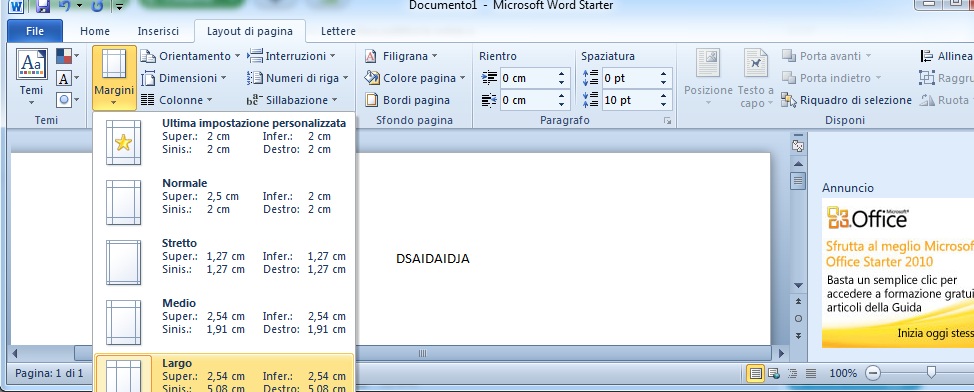The image size is (974, 392).
Task: Click the vertical scrollbar down arrow
Action: [799, 285]
